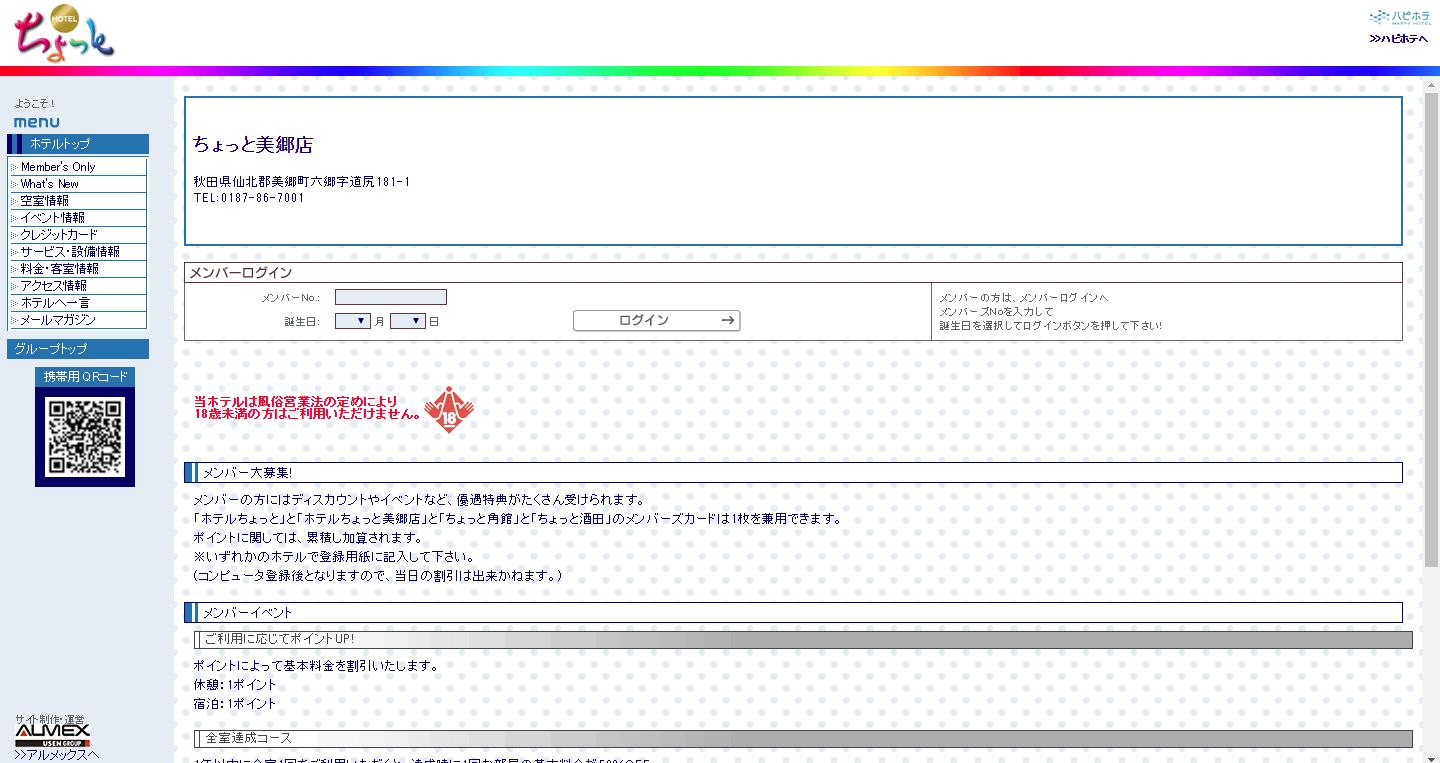1440x763 pixels.
Task: Click the red 18歳未満 warning text
Action: (x=307, y=408)
